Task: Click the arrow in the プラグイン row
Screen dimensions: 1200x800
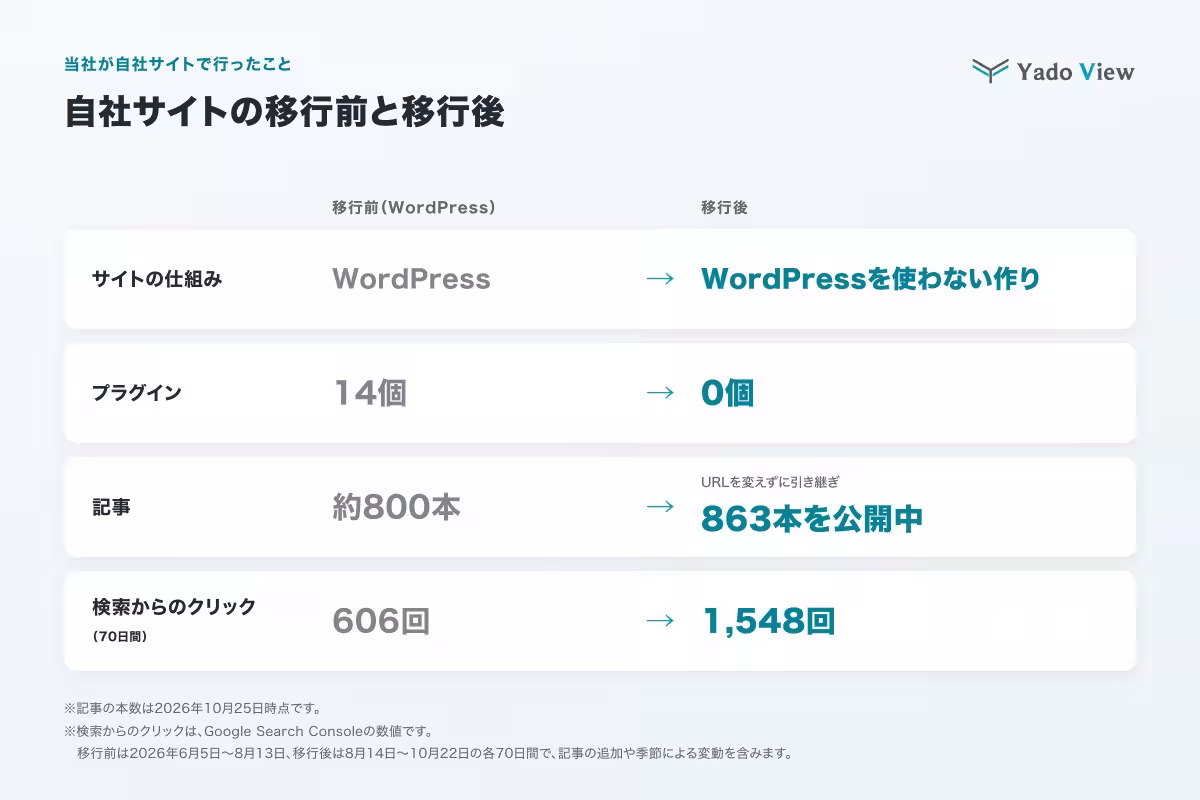Action: tap(660, 393)
